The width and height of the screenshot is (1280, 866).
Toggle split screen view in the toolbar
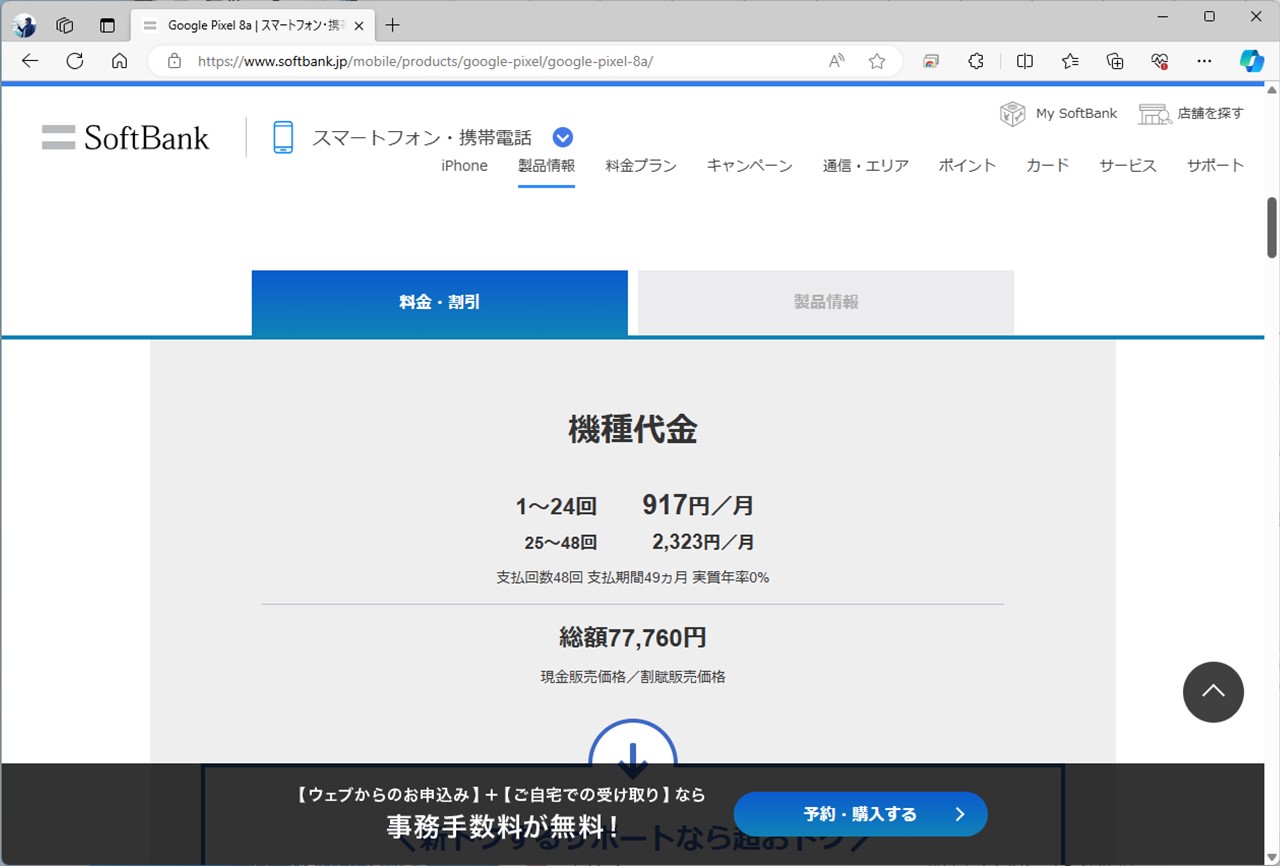coord(1024,61)
